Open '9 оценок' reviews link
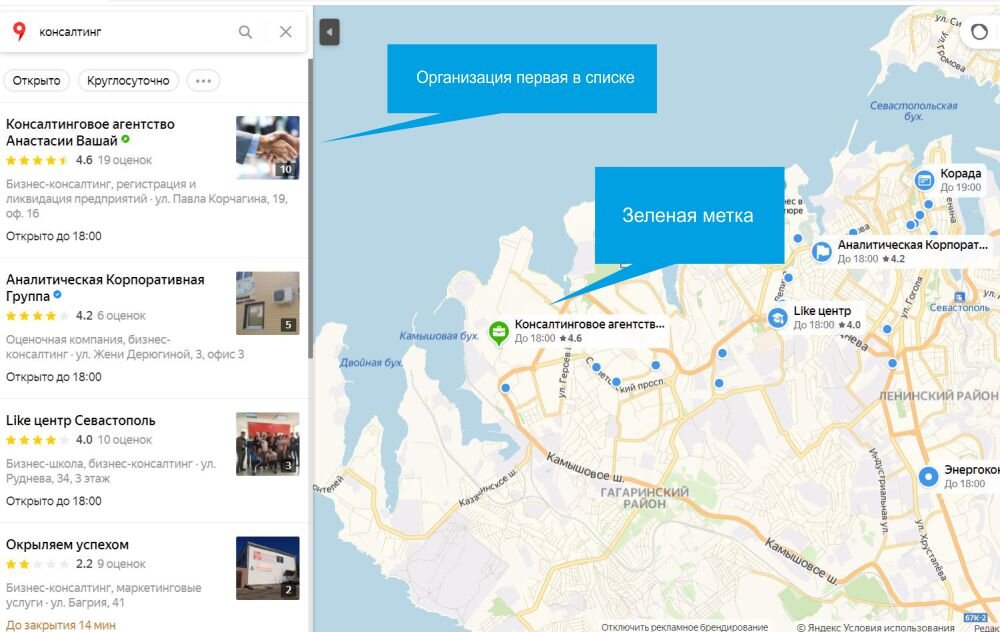The height and width of the screenshot is (632, 1000). 121,564
